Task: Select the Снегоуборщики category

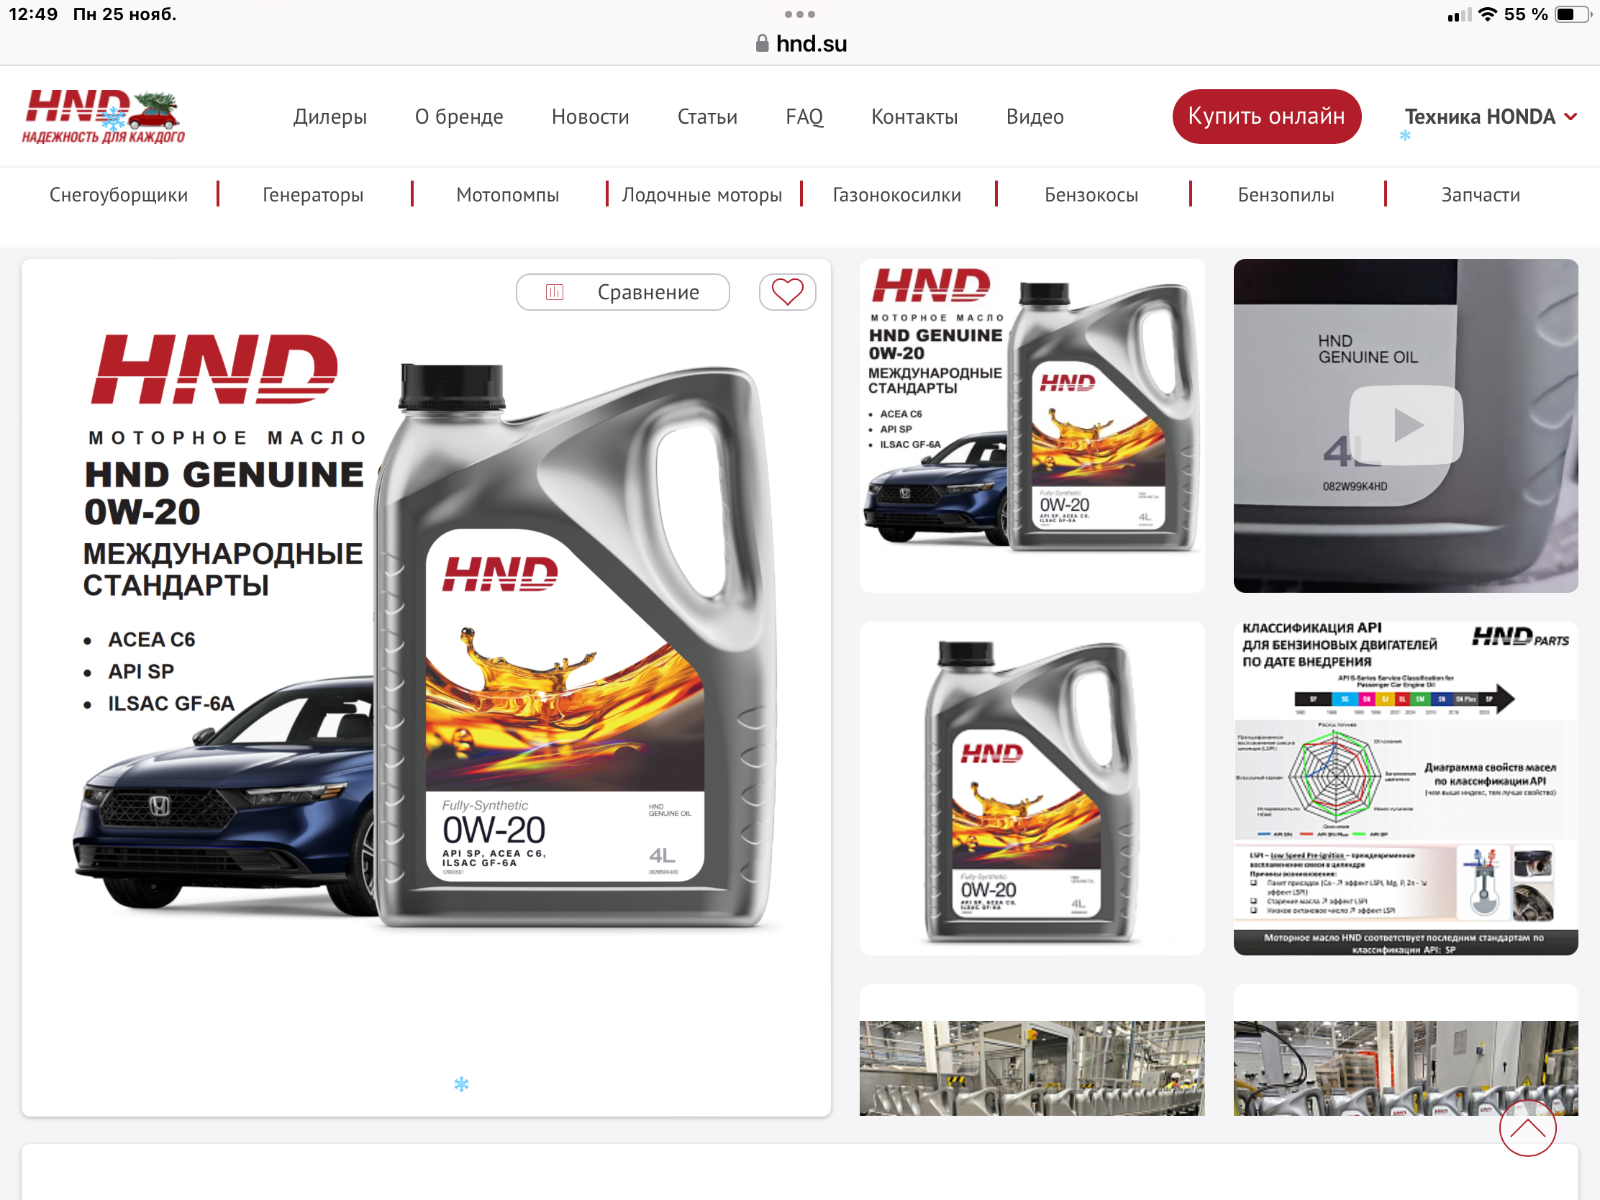Action: pyautogui.click(x=119, y=195)
